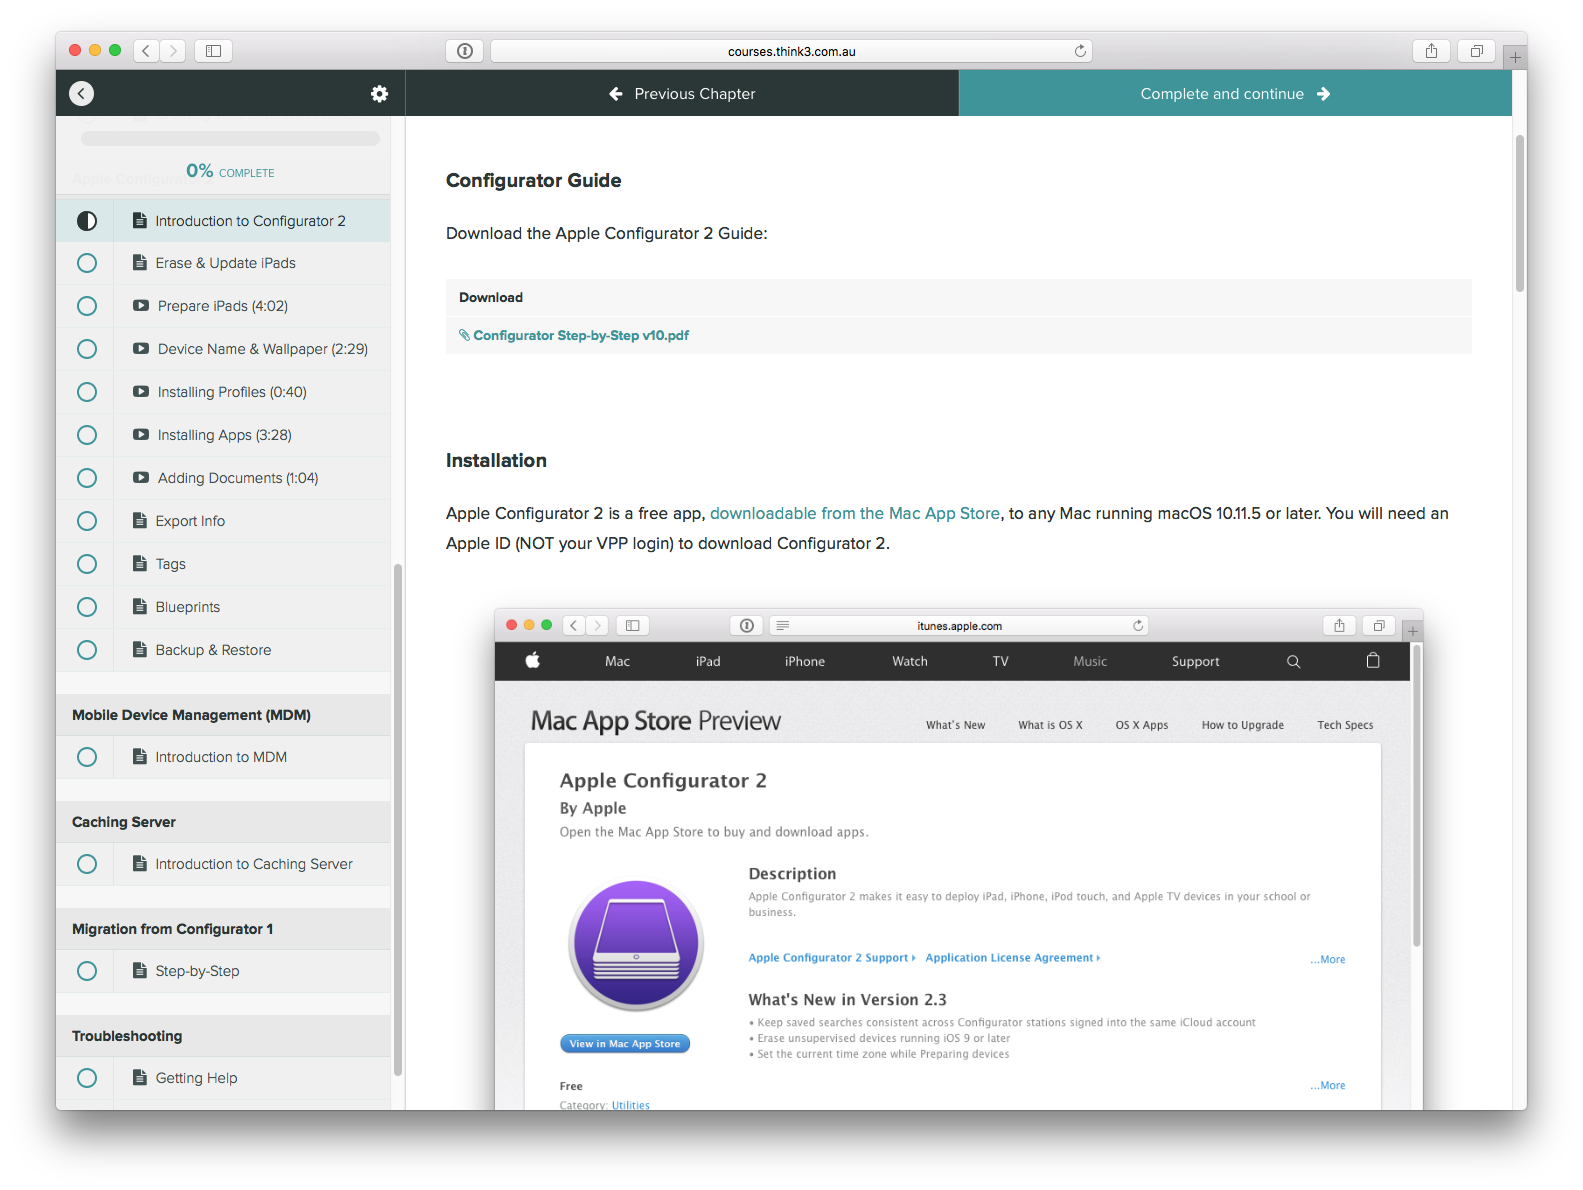The height and width of the screenshot is (1190, 1583).
Task: Open Erase & Update iPads lesson
Action: (225, 263)
